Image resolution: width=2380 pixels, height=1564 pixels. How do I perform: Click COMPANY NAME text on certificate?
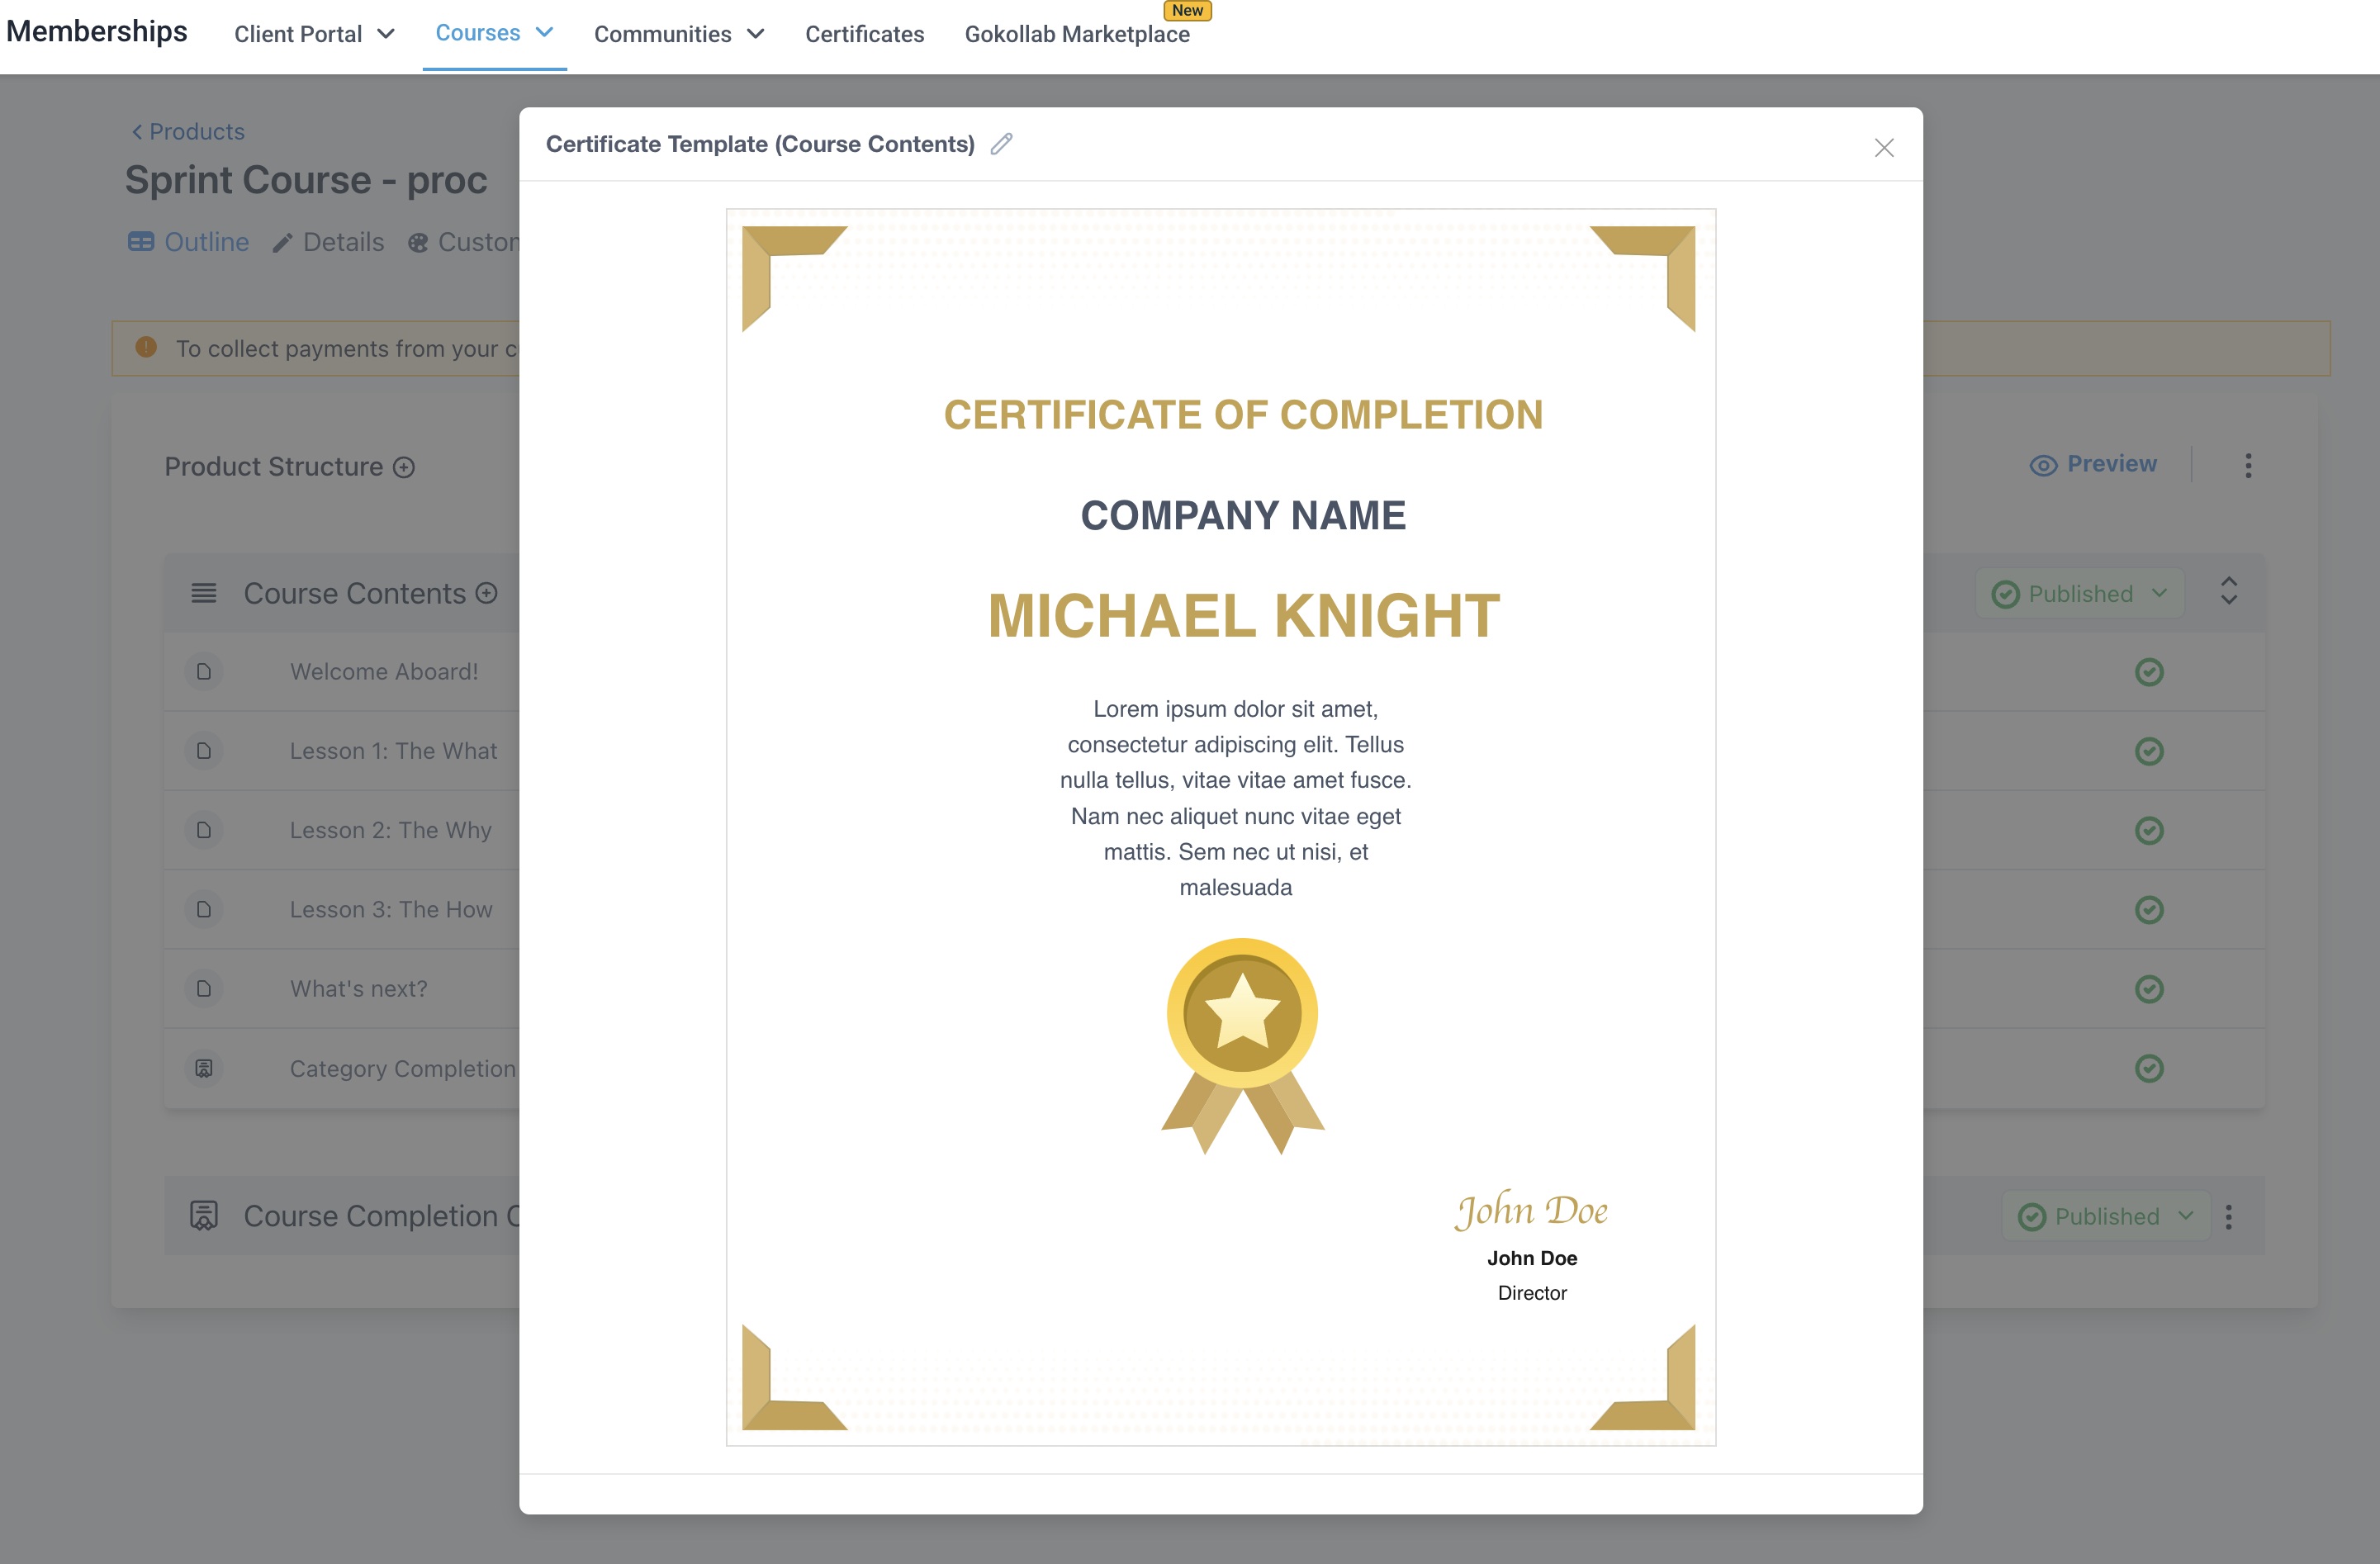coord(1243,515)
